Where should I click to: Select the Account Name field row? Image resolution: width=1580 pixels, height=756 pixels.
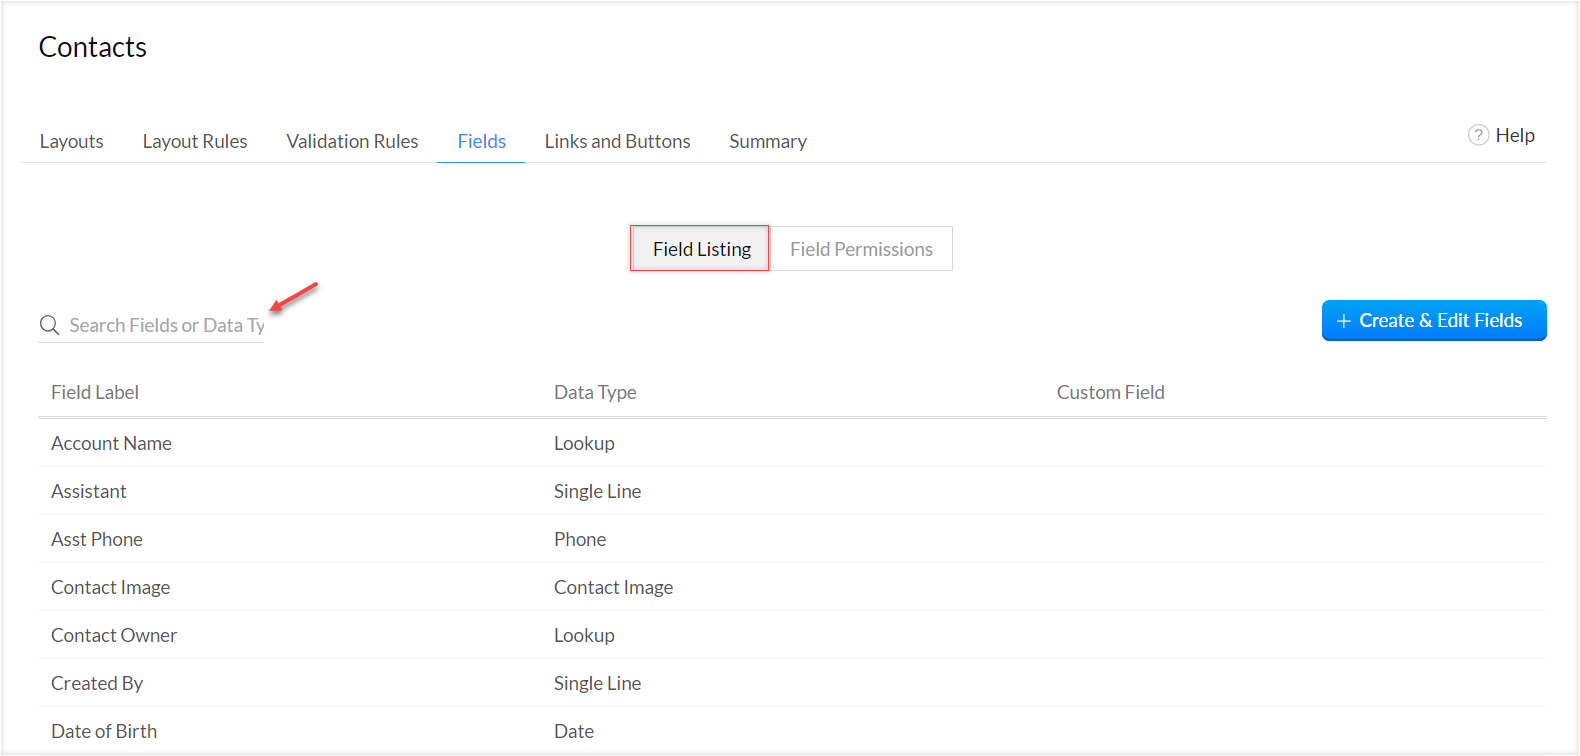click(x=111, y=443)
